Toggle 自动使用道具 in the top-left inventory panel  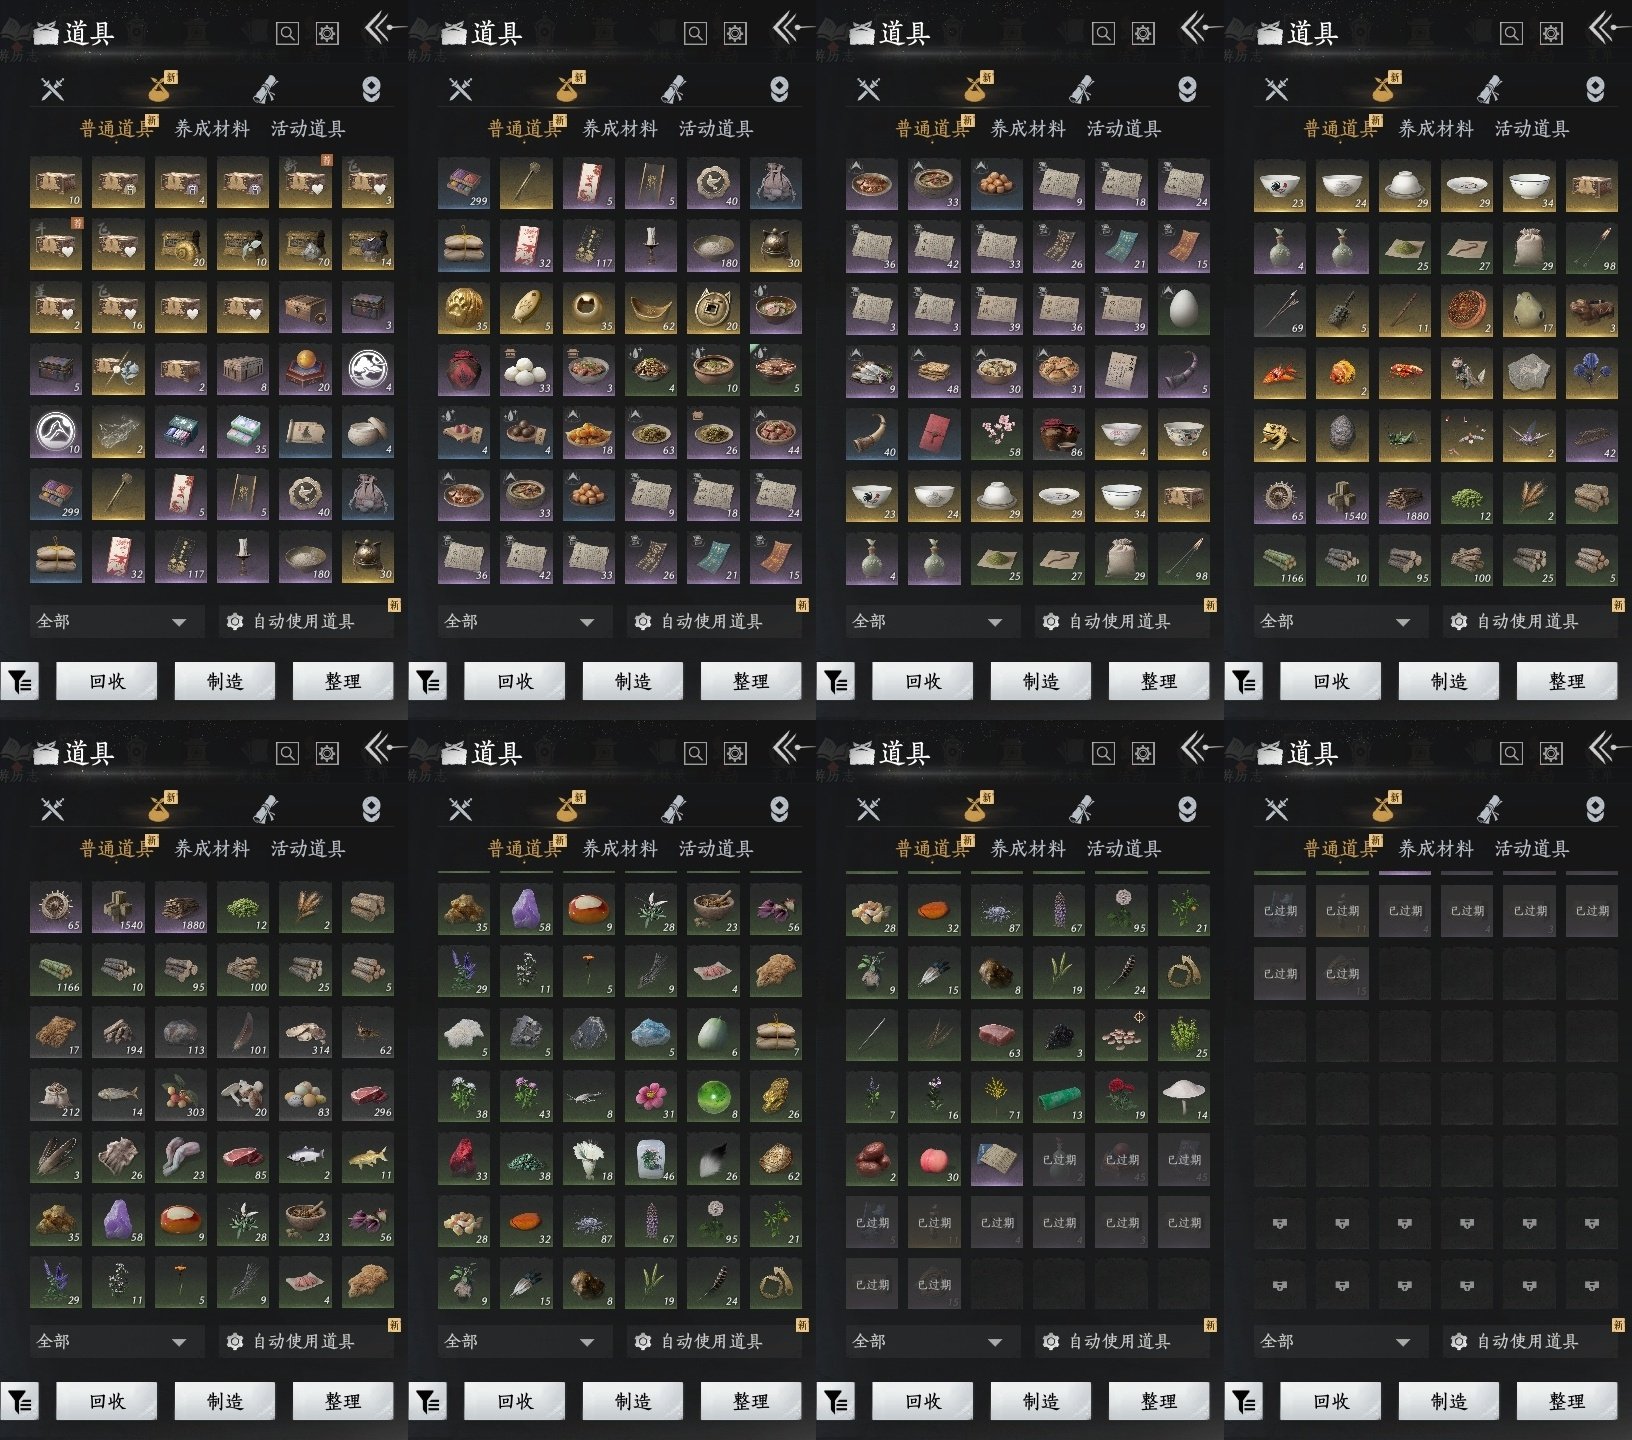click(304, 621)
